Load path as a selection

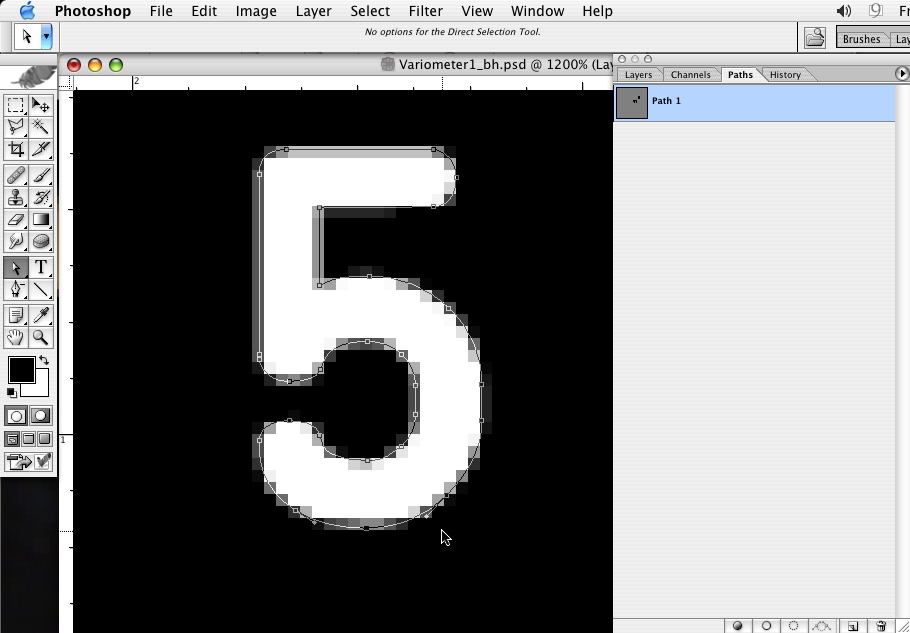point(794,626)
